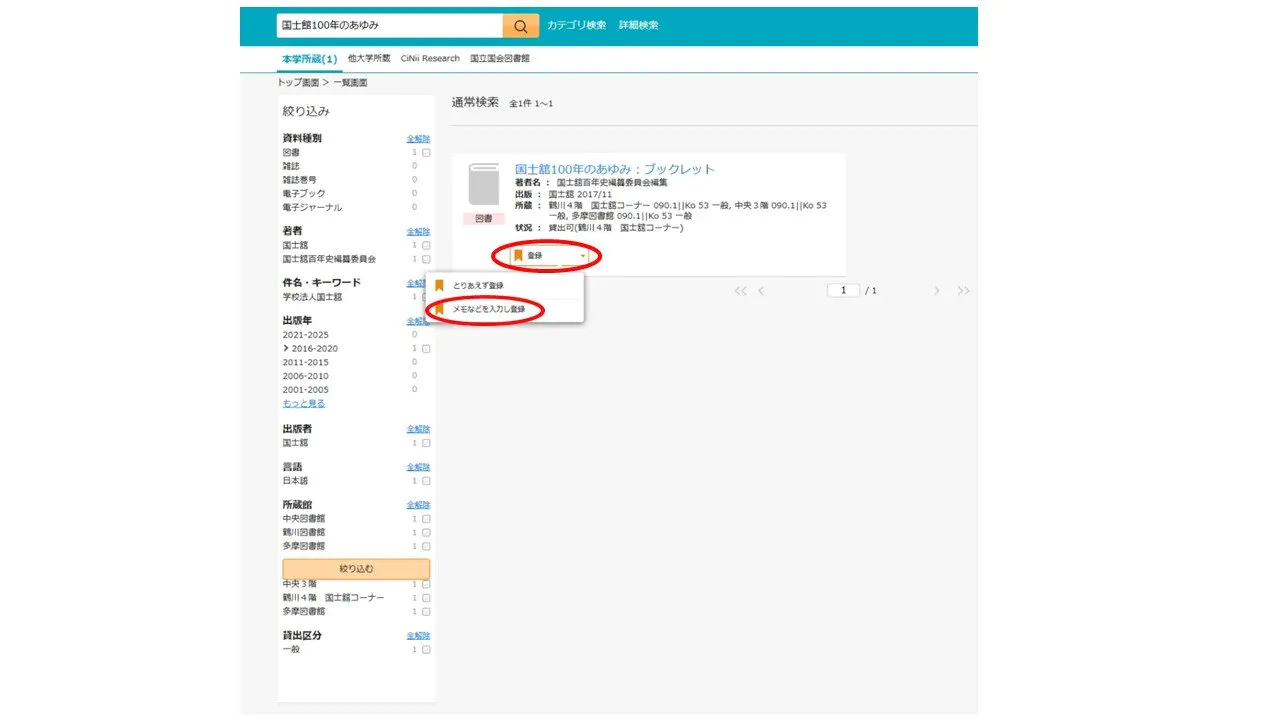This screenshot has width=1280, height=720.
Task: Check the 中央３階 location checkbox
Action: (x=426, y=584)
